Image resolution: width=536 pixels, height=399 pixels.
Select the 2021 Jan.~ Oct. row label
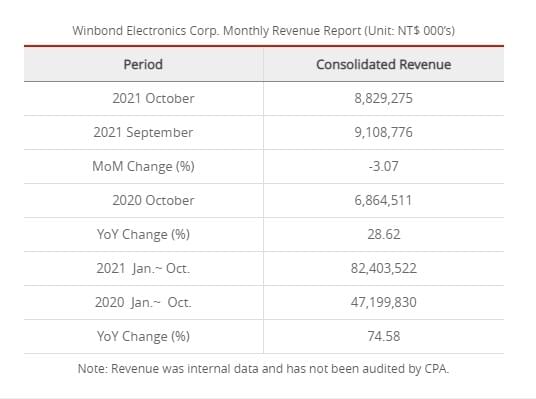coord(143,268)
